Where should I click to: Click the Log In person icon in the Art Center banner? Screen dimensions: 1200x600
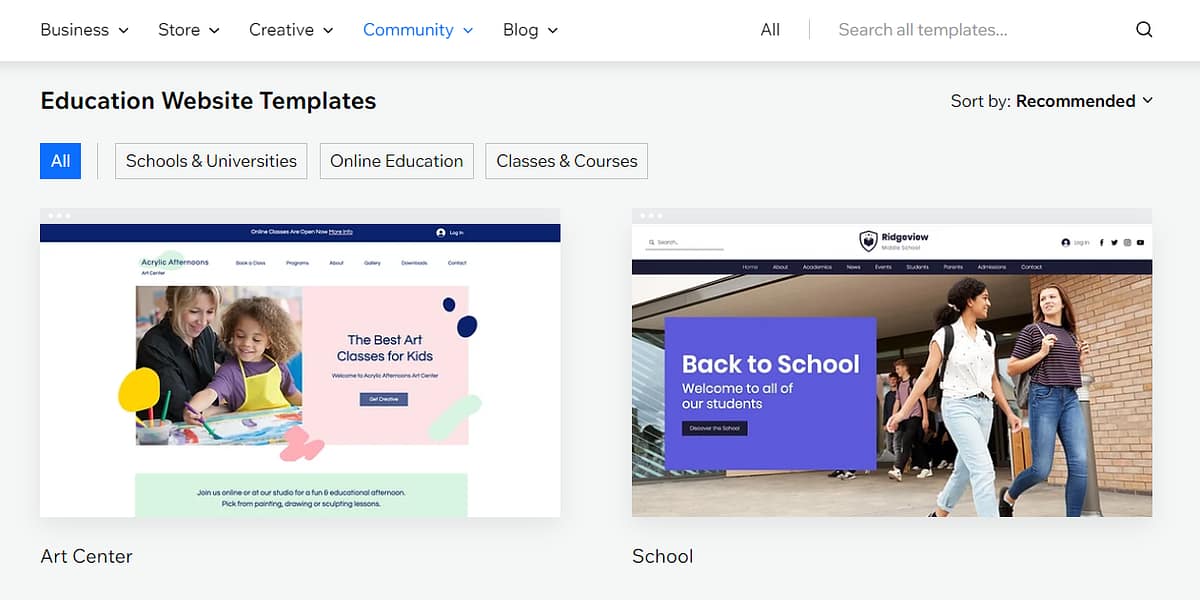click(439, 232)
